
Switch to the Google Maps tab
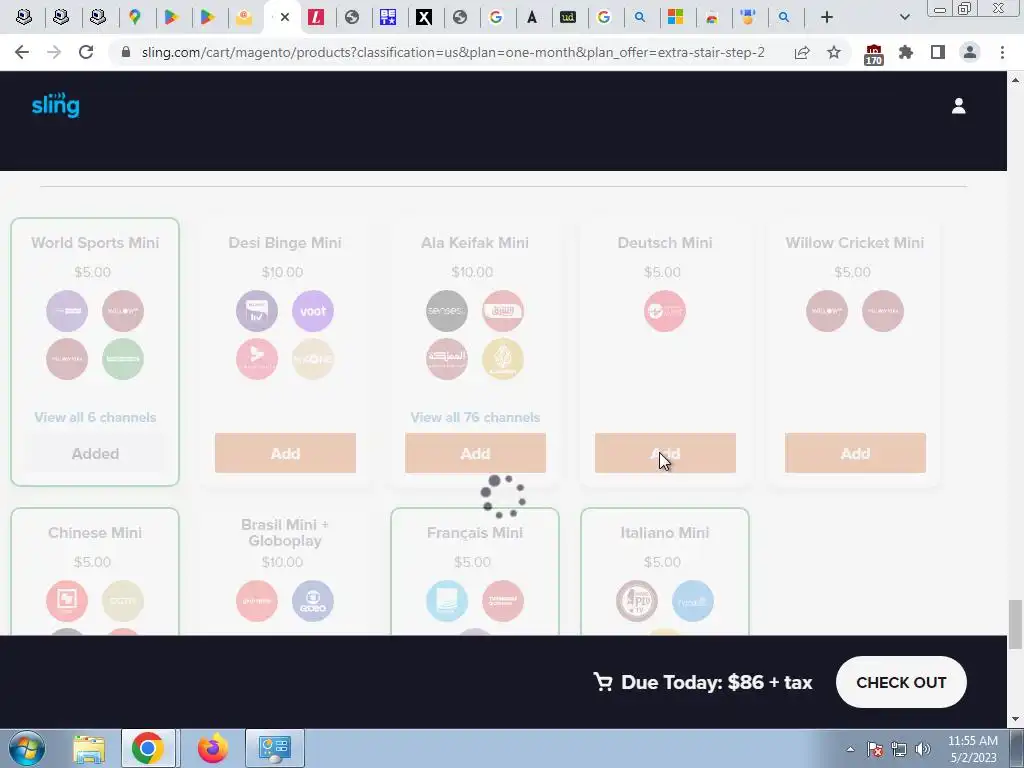click(x=135, y=17)
